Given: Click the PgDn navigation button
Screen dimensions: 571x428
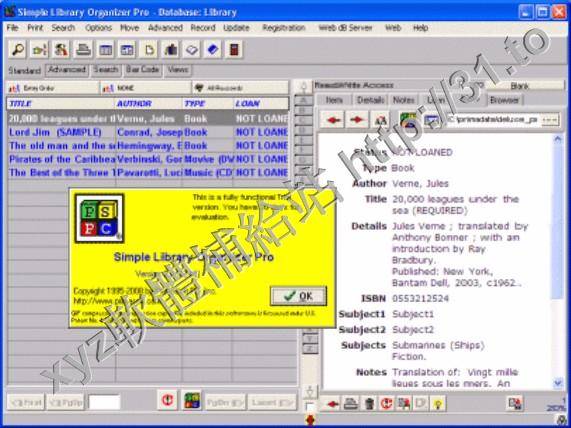Looking at the screenshot, I should 226,403.
